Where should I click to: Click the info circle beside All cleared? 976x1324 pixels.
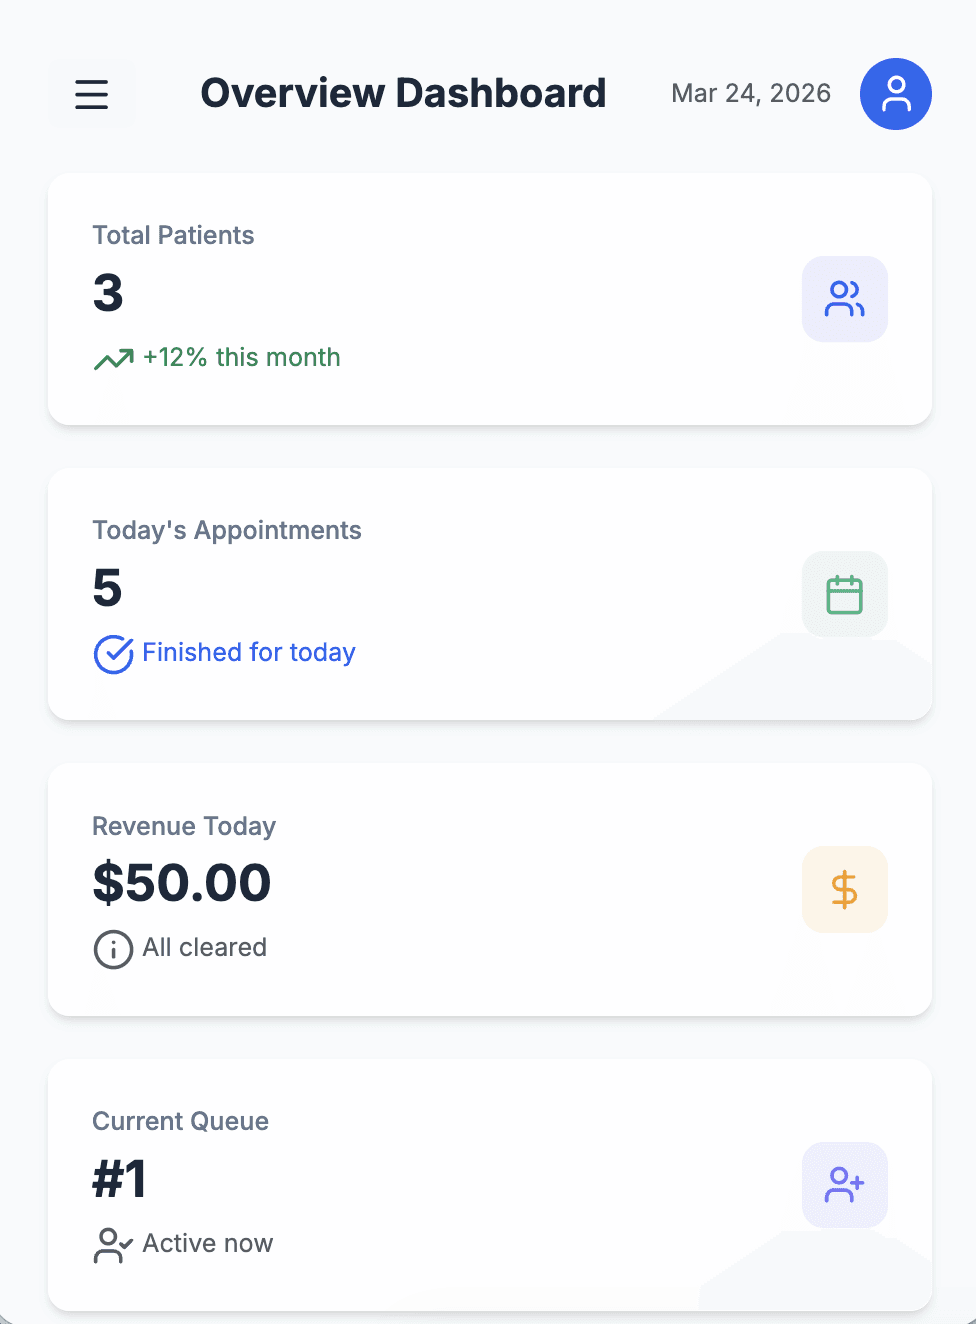click(113, 949)
